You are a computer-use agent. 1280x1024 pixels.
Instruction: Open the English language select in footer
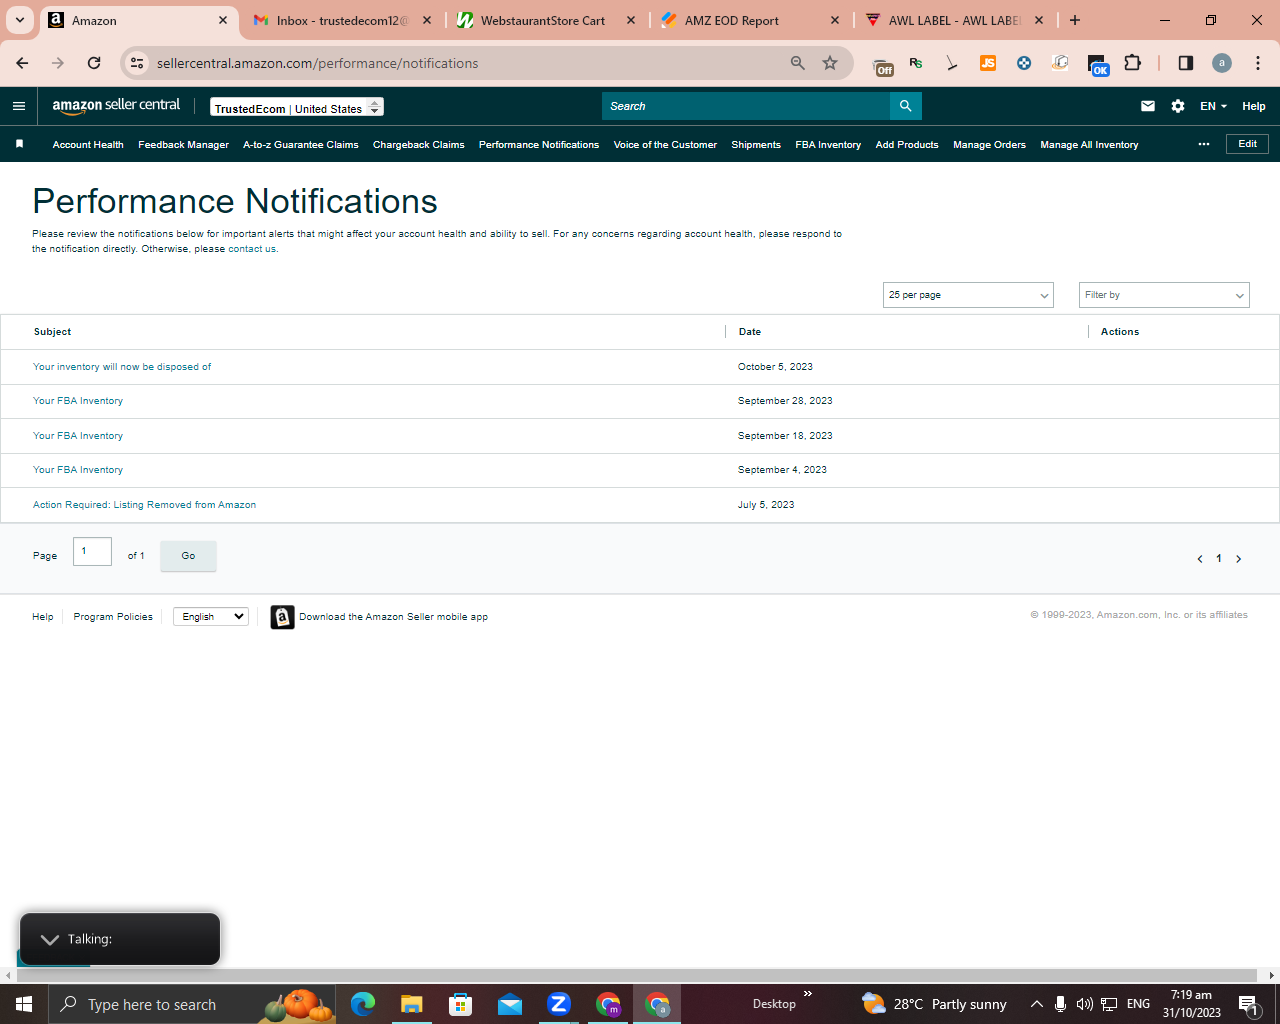tap(211, 617)
